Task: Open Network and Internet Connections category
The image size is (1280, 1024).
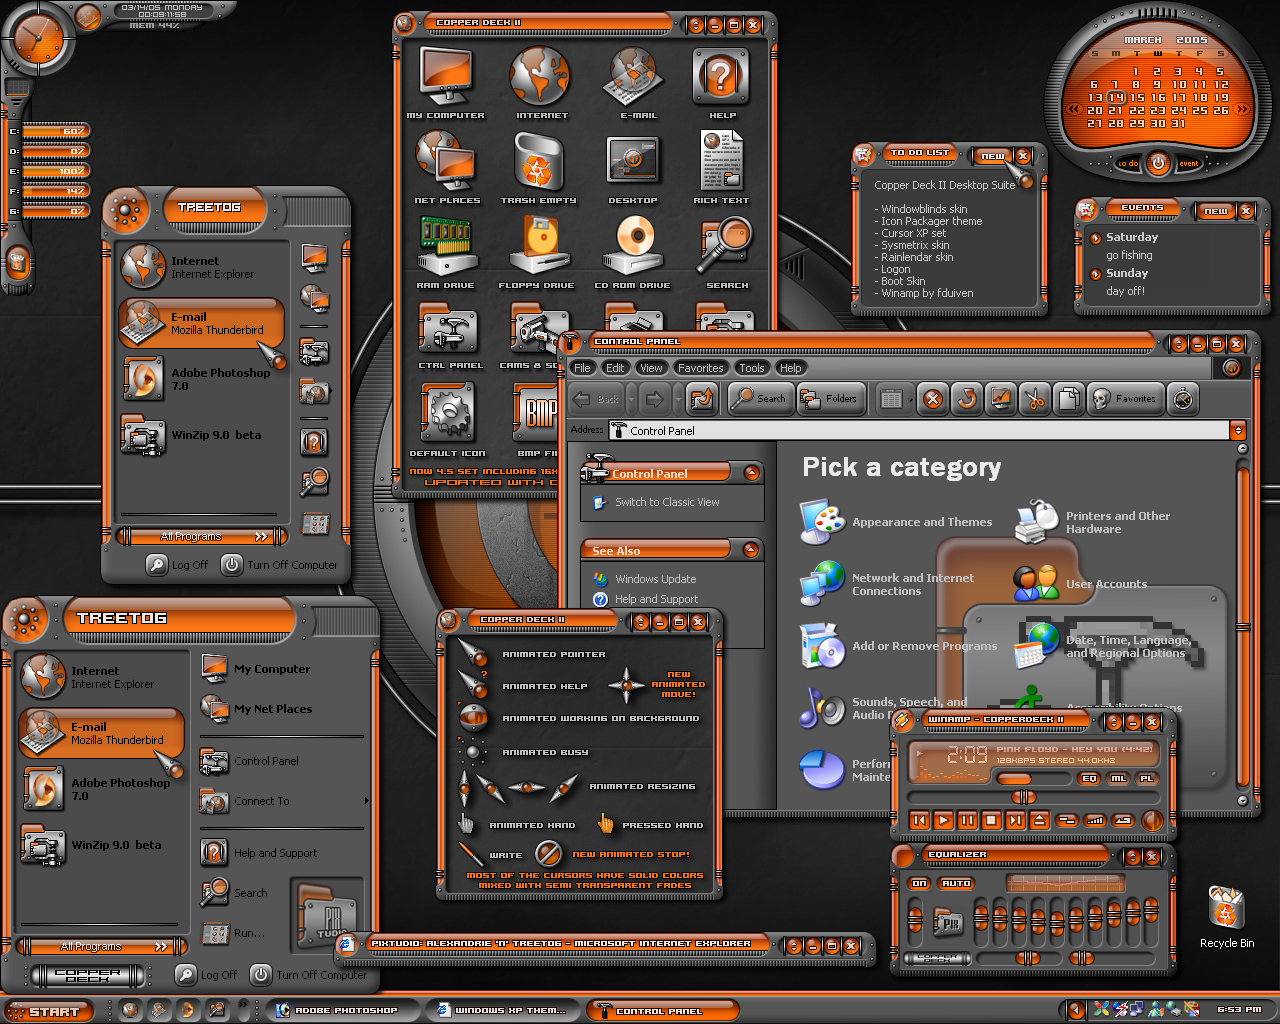Action: (x=888, y=584)
